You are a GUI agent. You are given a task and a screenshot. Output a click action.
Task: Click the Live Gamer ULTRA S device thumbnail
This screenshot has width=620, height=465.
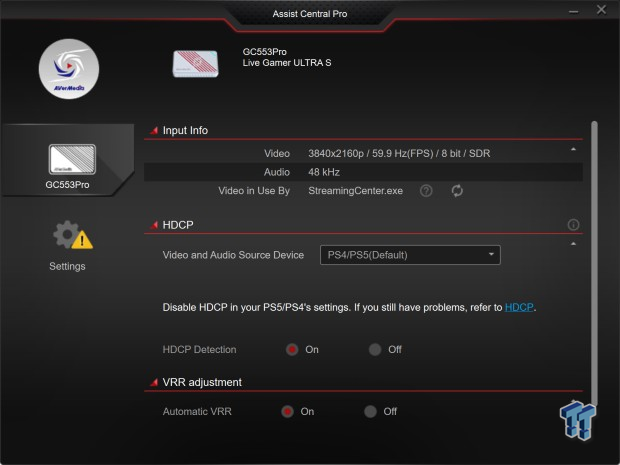click(195, 63)
